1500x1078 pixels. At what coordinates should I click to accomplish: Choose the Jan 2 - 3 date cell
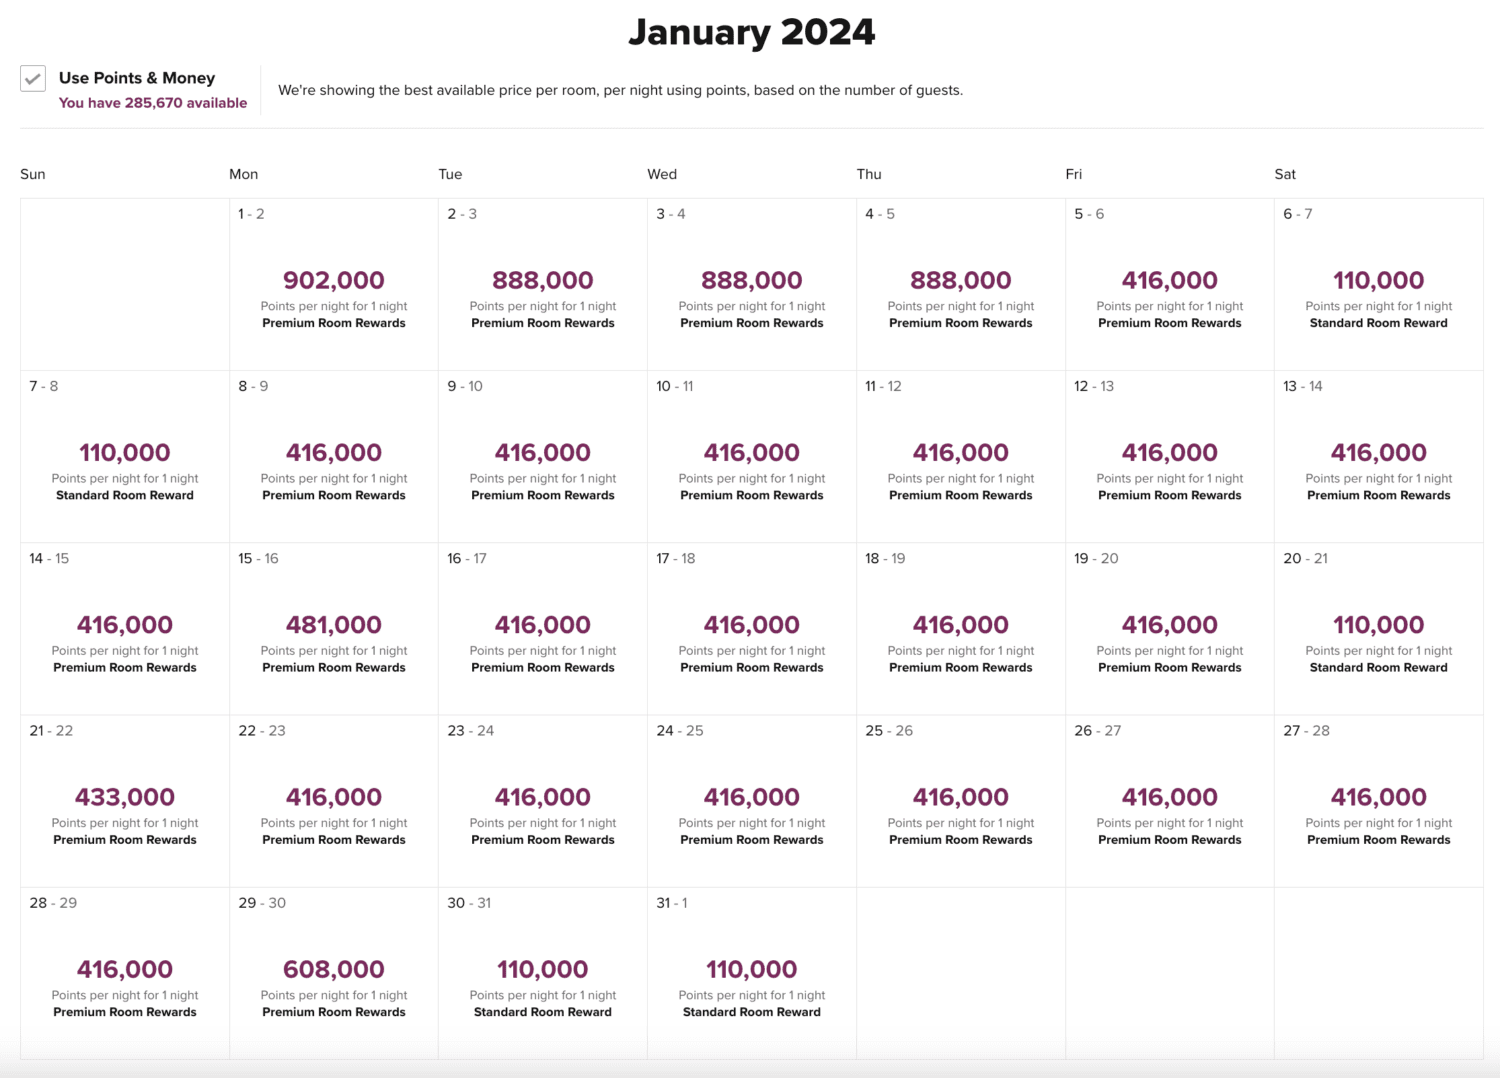coord(542,285)
